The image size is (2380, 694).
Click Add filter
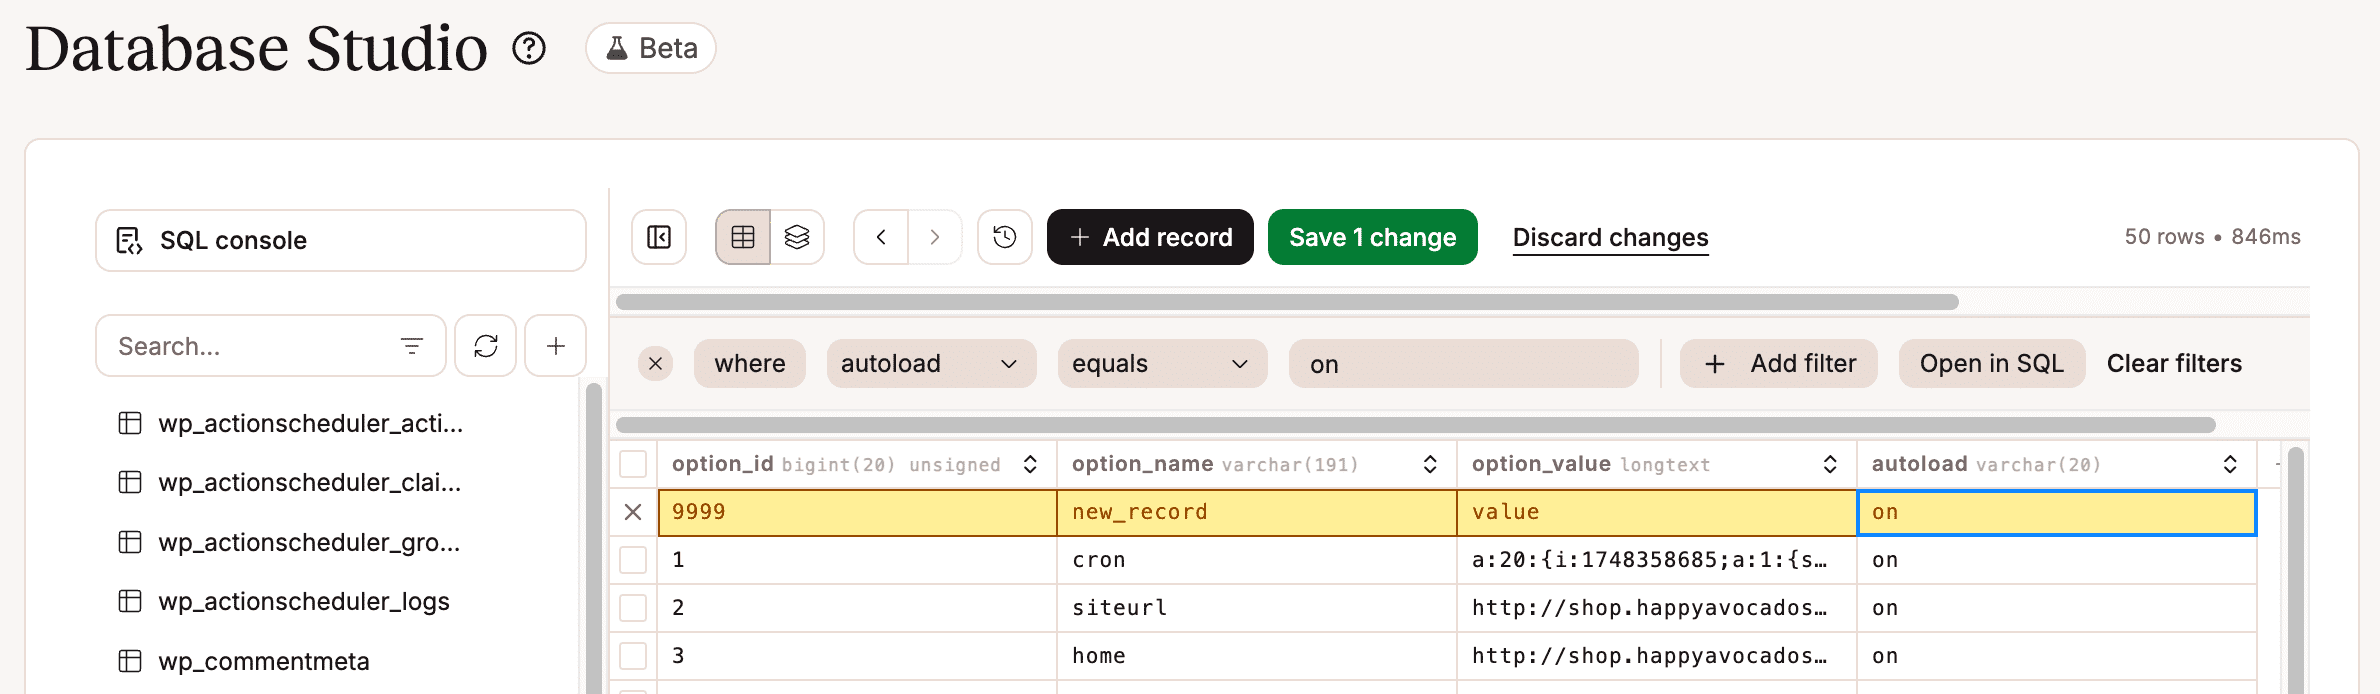1779,364
